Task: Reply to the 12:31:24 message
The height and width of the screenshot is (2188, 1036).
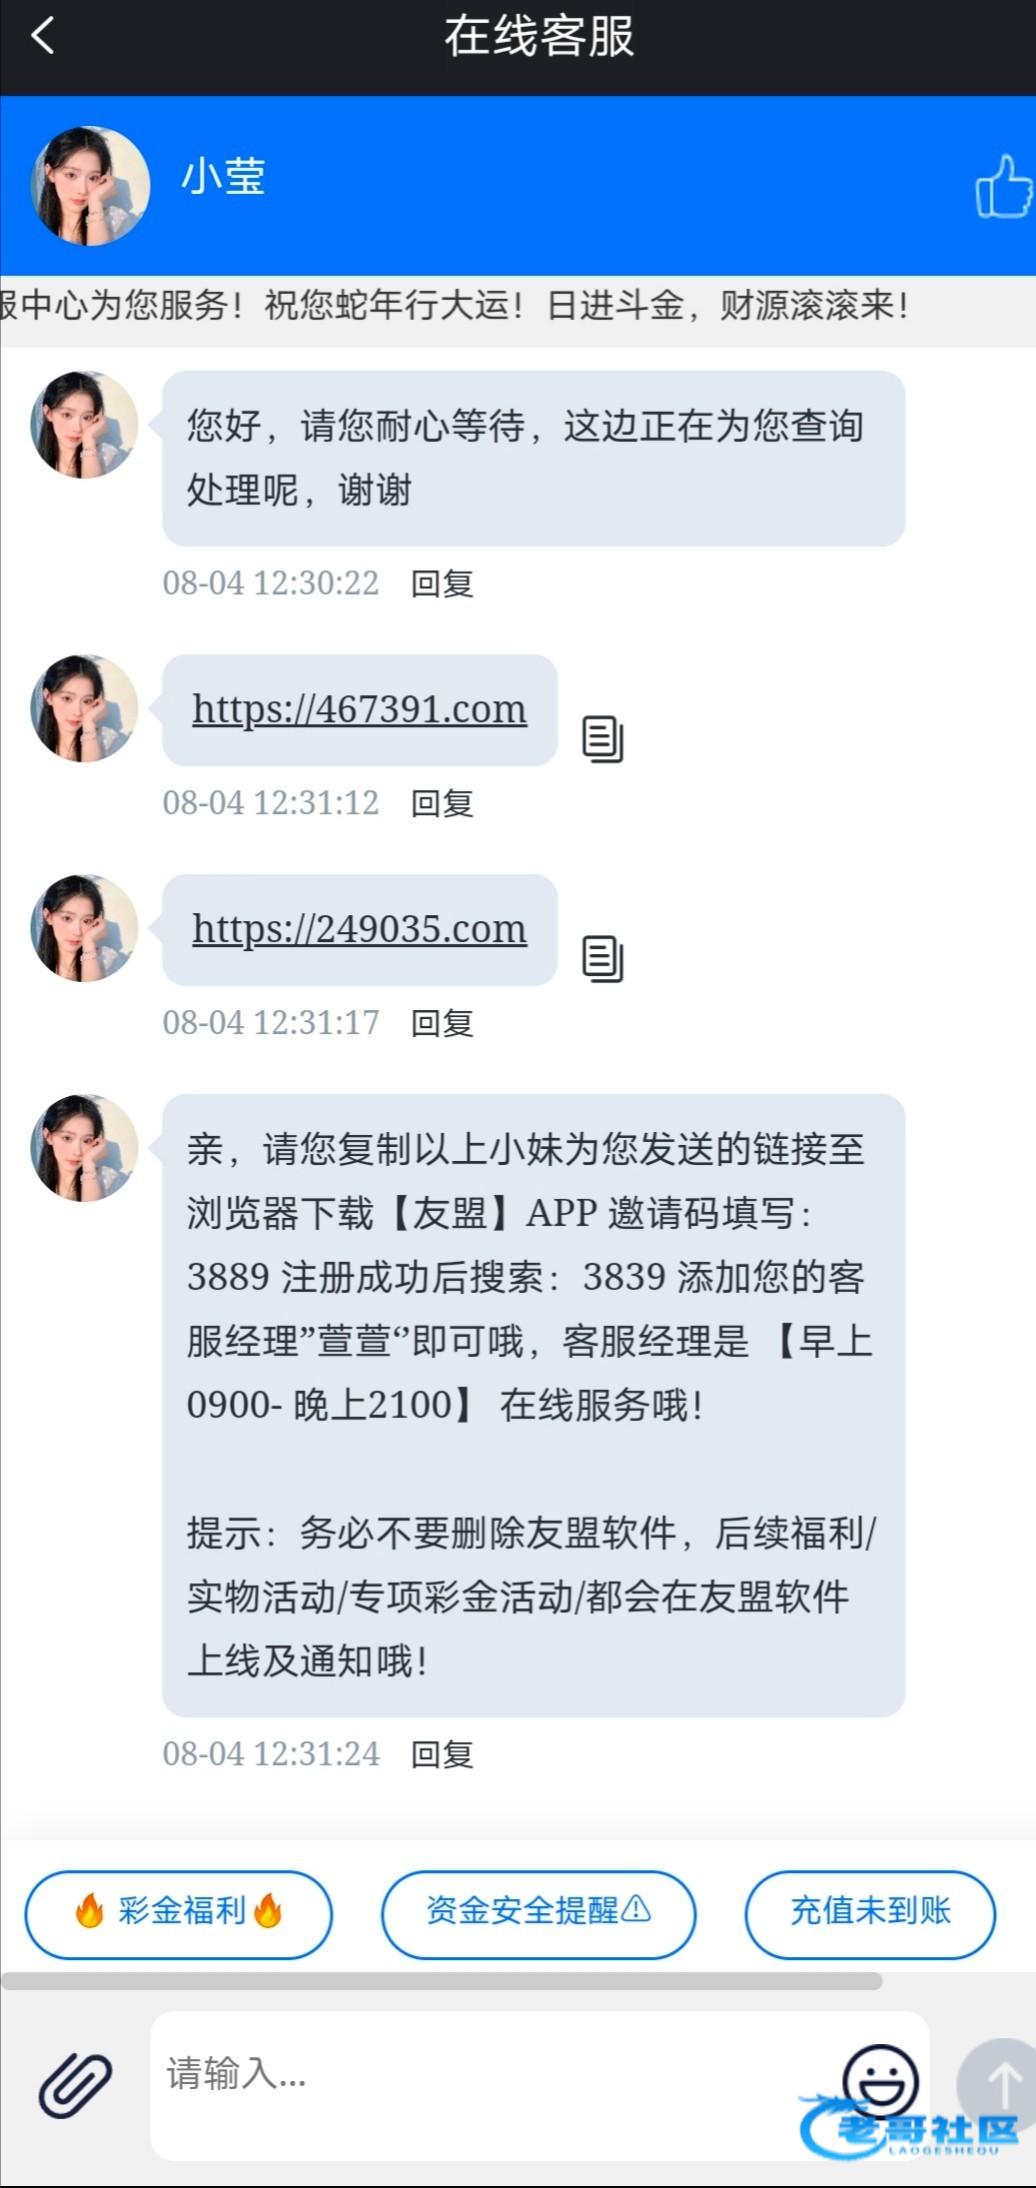Action: click(442, 1754)
